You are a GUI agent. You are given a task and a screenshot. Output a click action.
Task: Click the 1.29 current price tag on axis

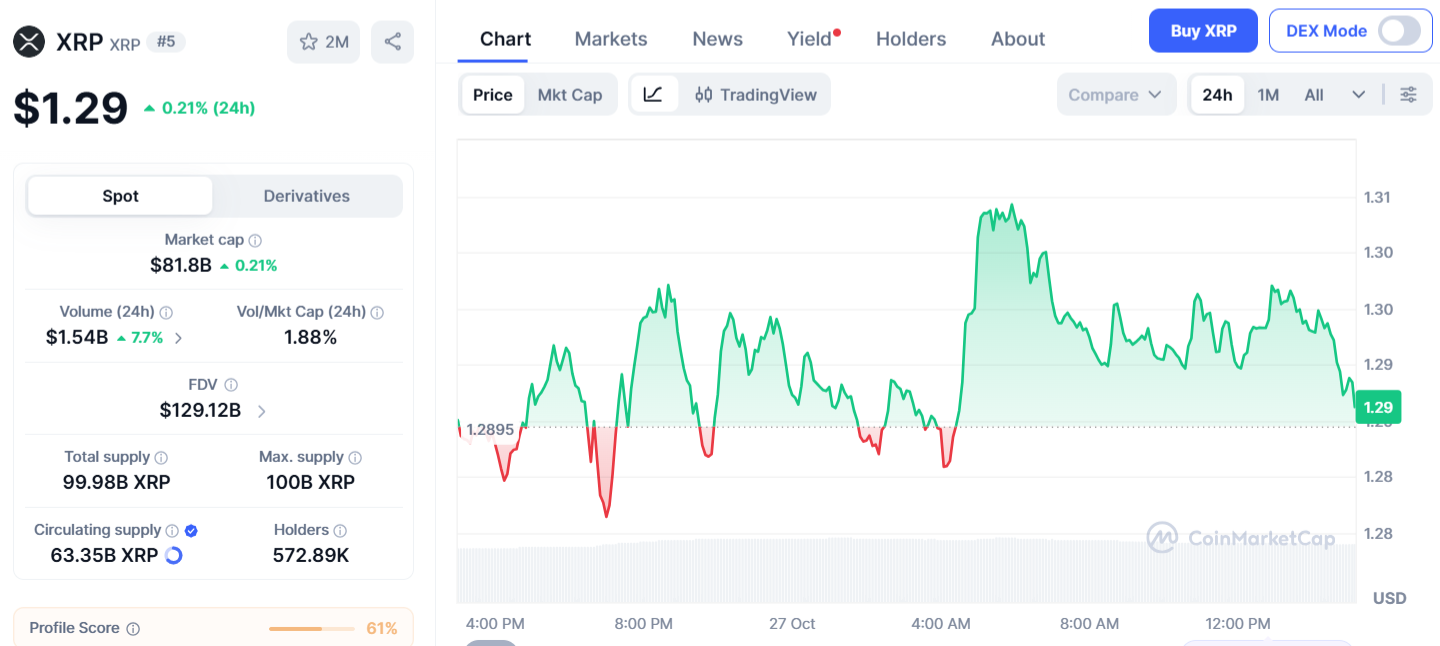point(1378,407)
